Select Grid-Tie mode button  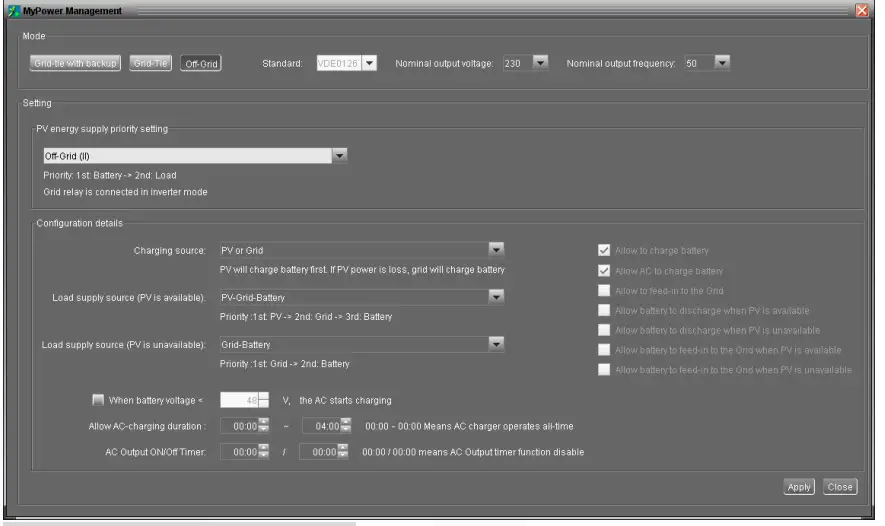pyautogui.click(x=151, y=63)
